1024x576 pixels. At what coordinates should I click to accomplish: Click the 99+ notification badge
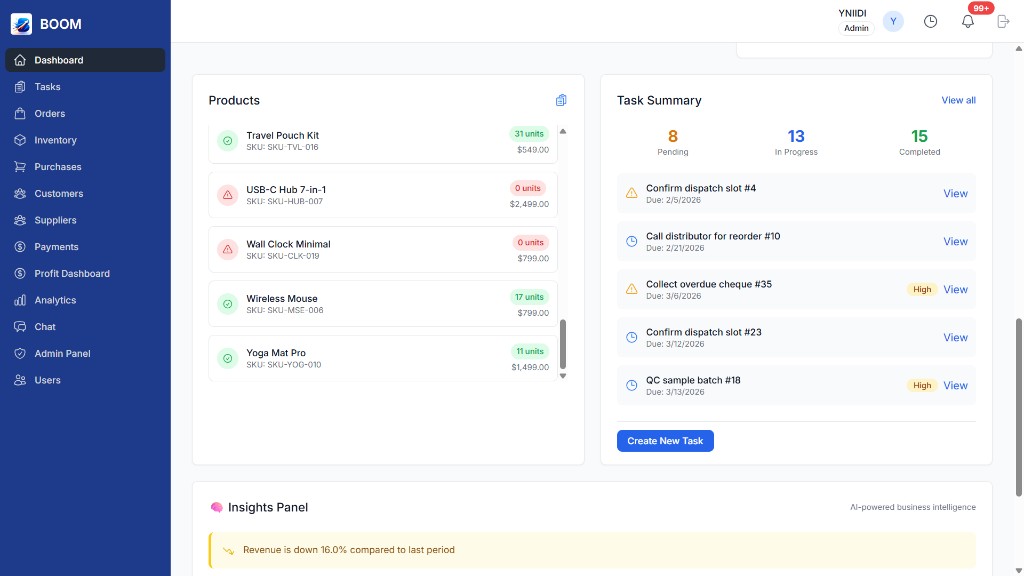980,8
